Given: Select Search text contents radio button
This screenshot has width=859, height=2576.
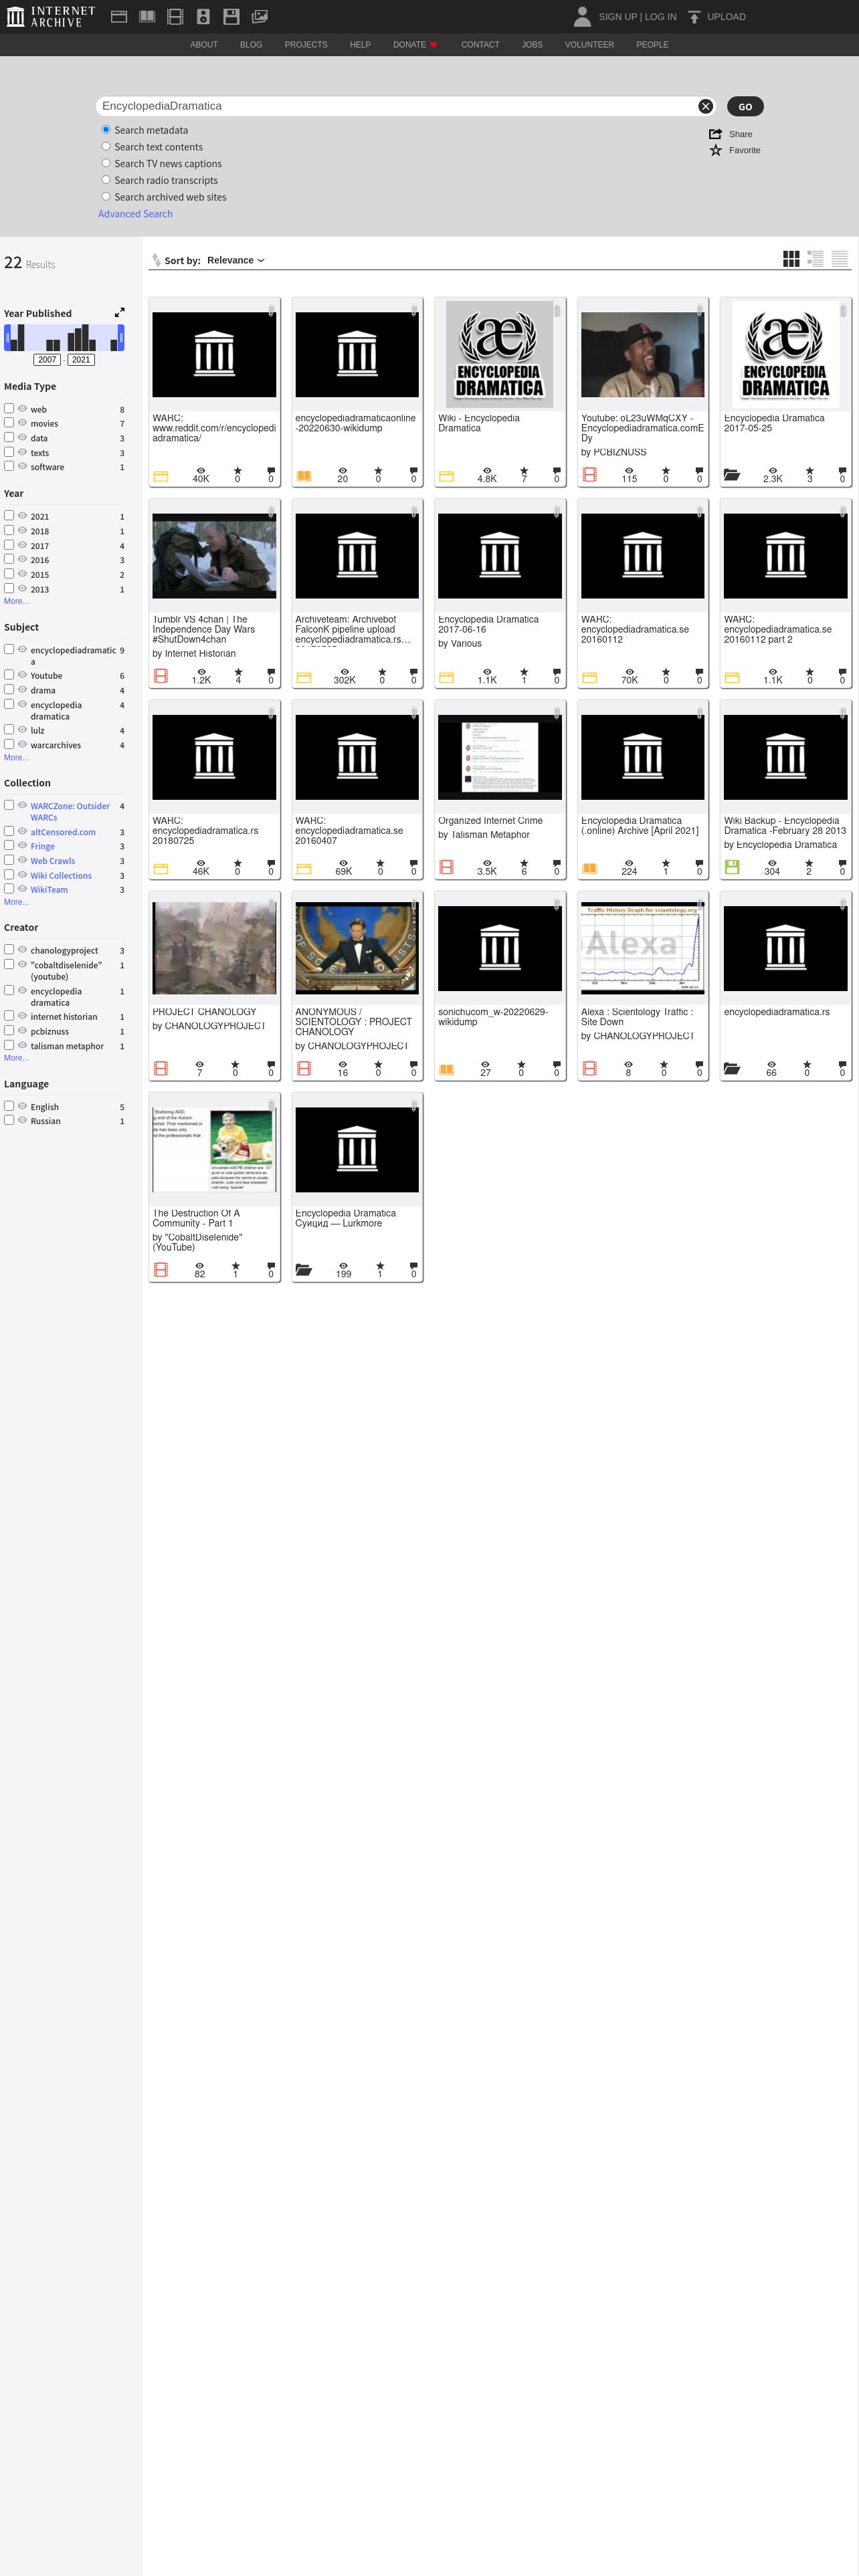Looking at the screenshot, I should 106,147.
